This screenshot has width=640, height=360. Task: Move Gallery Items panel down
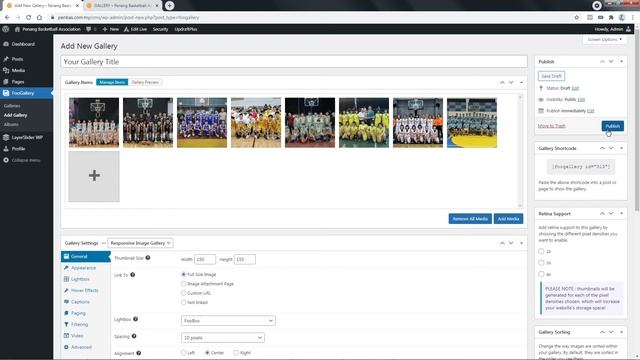[511, 82]
